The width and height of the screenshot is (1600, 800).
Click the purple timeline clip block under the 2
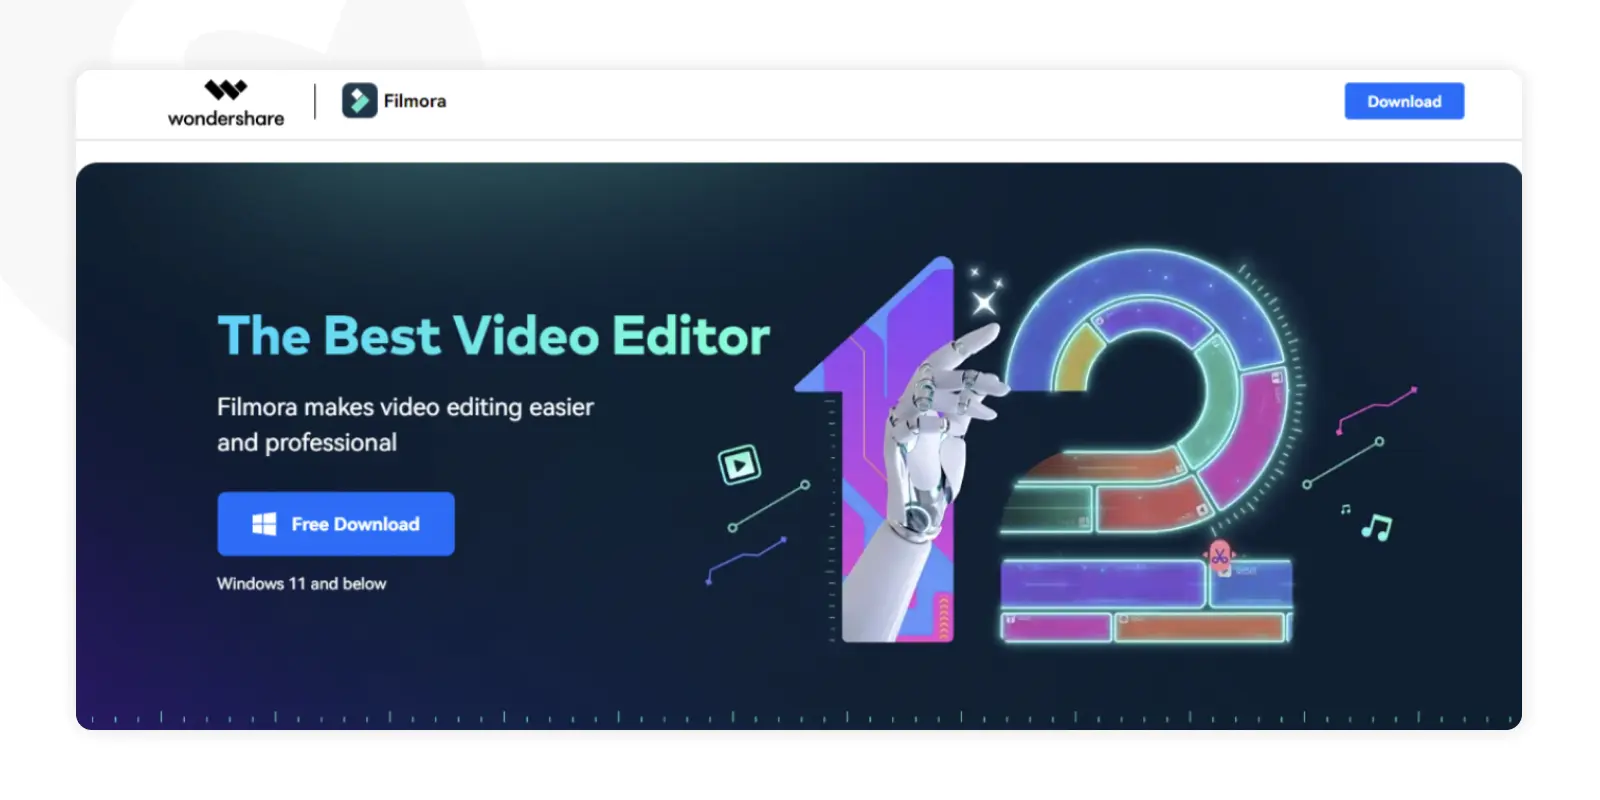coord(1102,585)
